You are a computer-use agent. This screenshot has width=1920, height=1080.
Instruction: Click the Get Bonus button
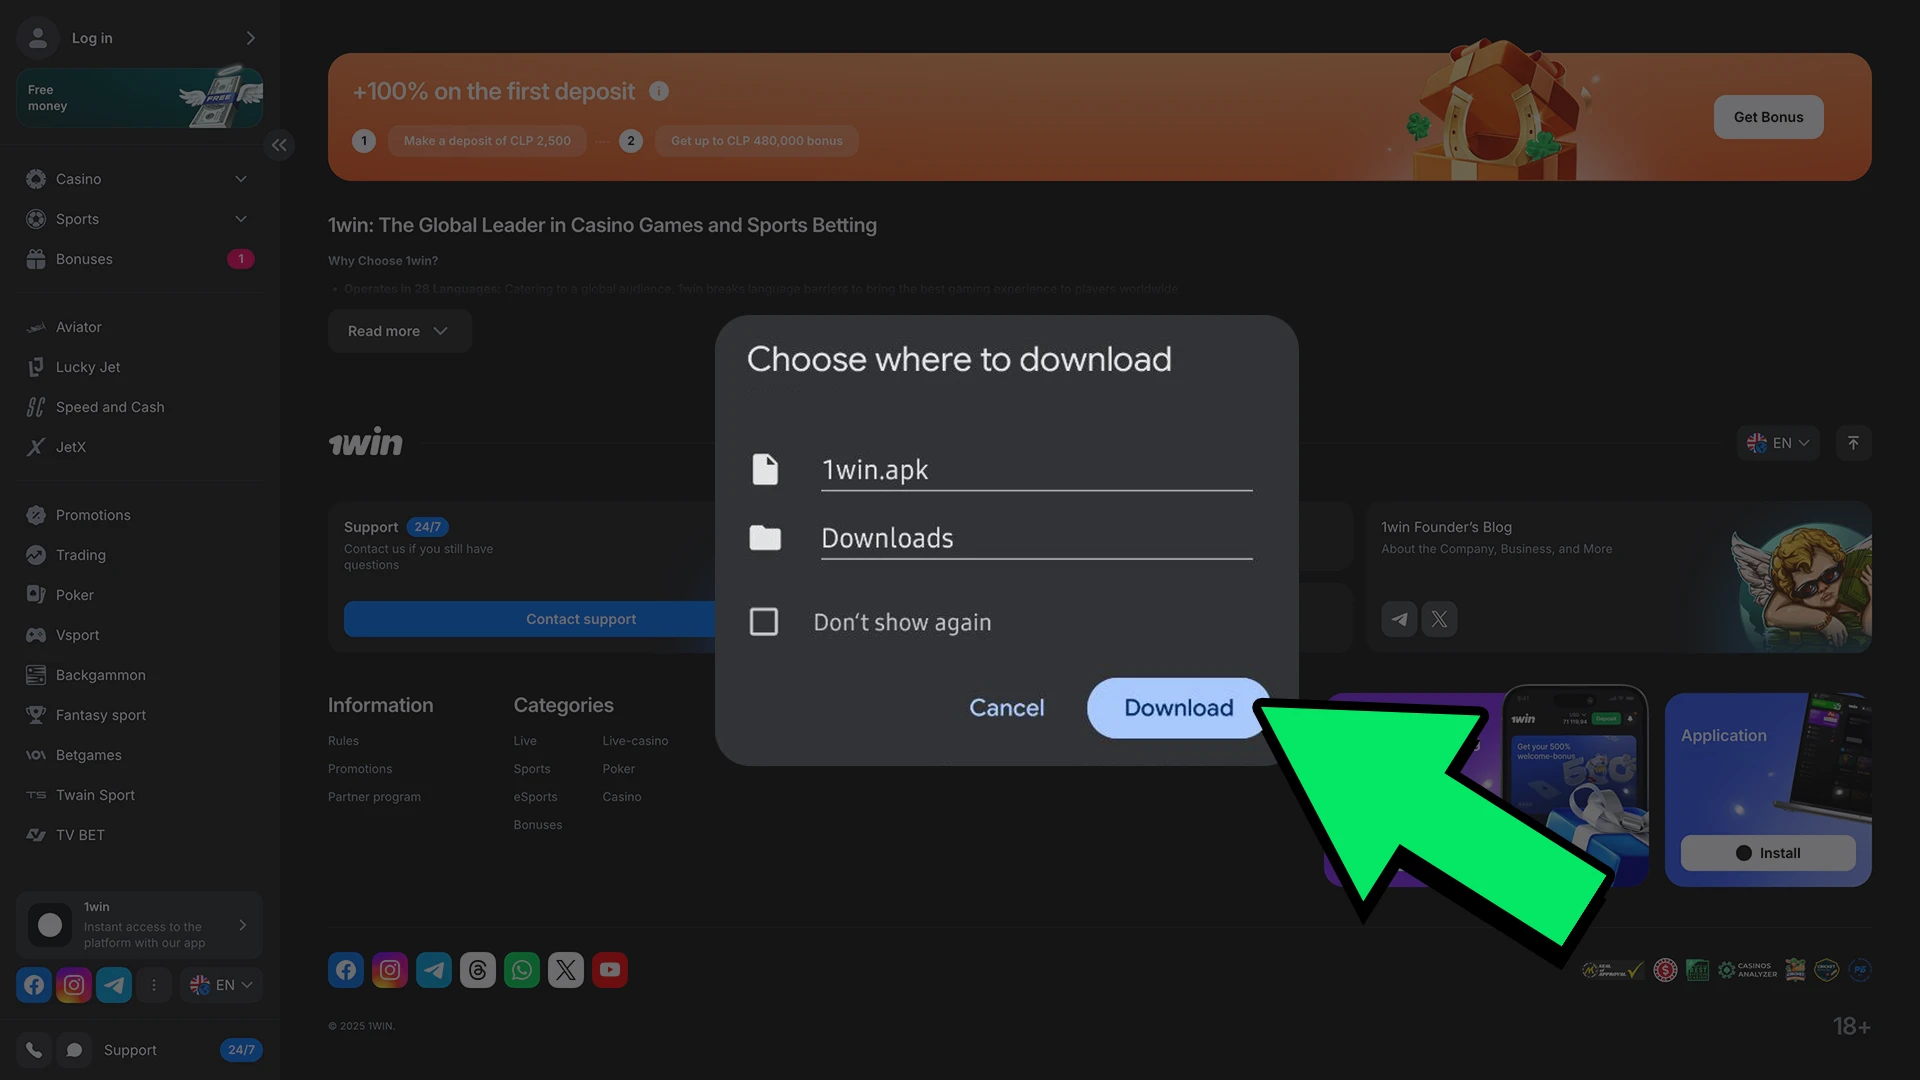[x=1768, y=117]
